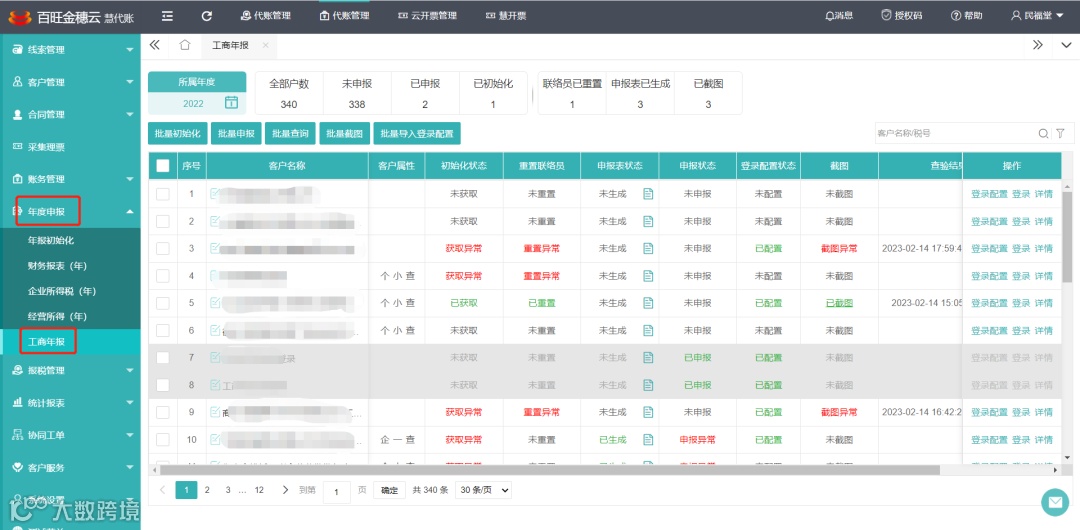Check the checkbox for row 2
1080x530 pixels.
click(163, 221)
